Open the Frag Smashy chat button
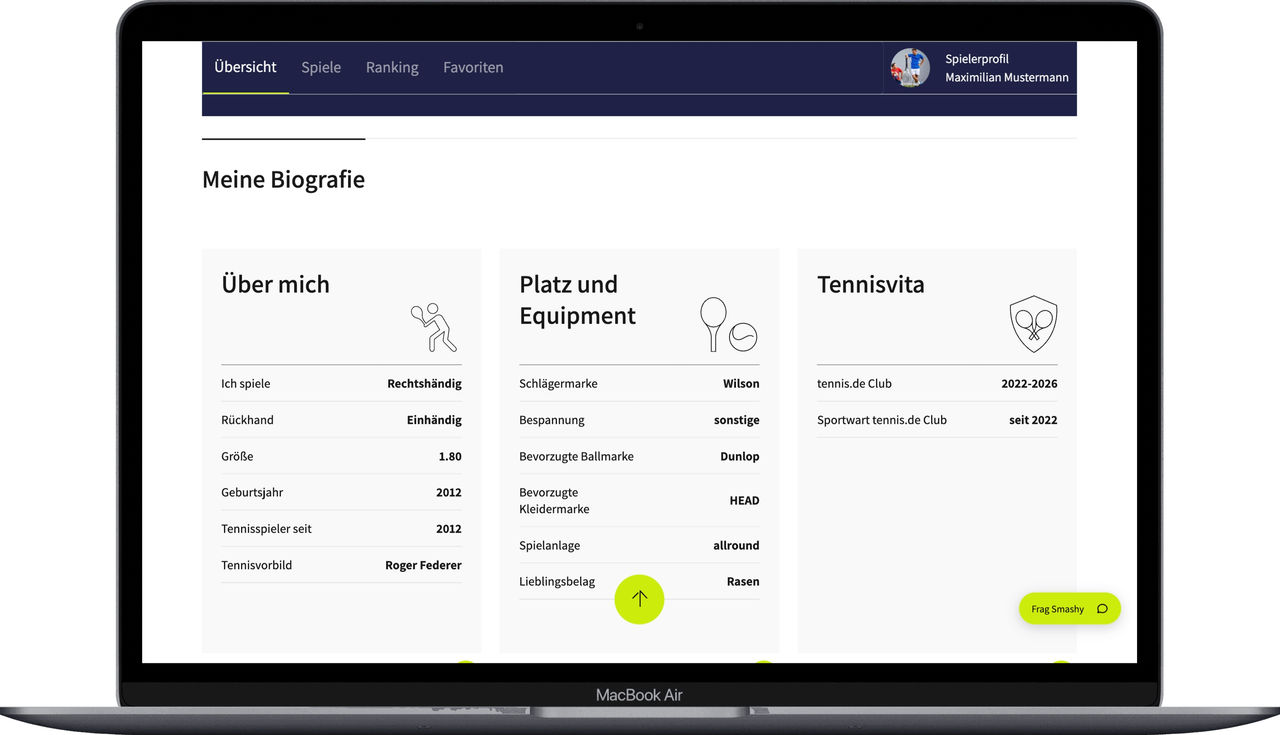This screenshot has width=1280, height=735. coord(1069,609)
